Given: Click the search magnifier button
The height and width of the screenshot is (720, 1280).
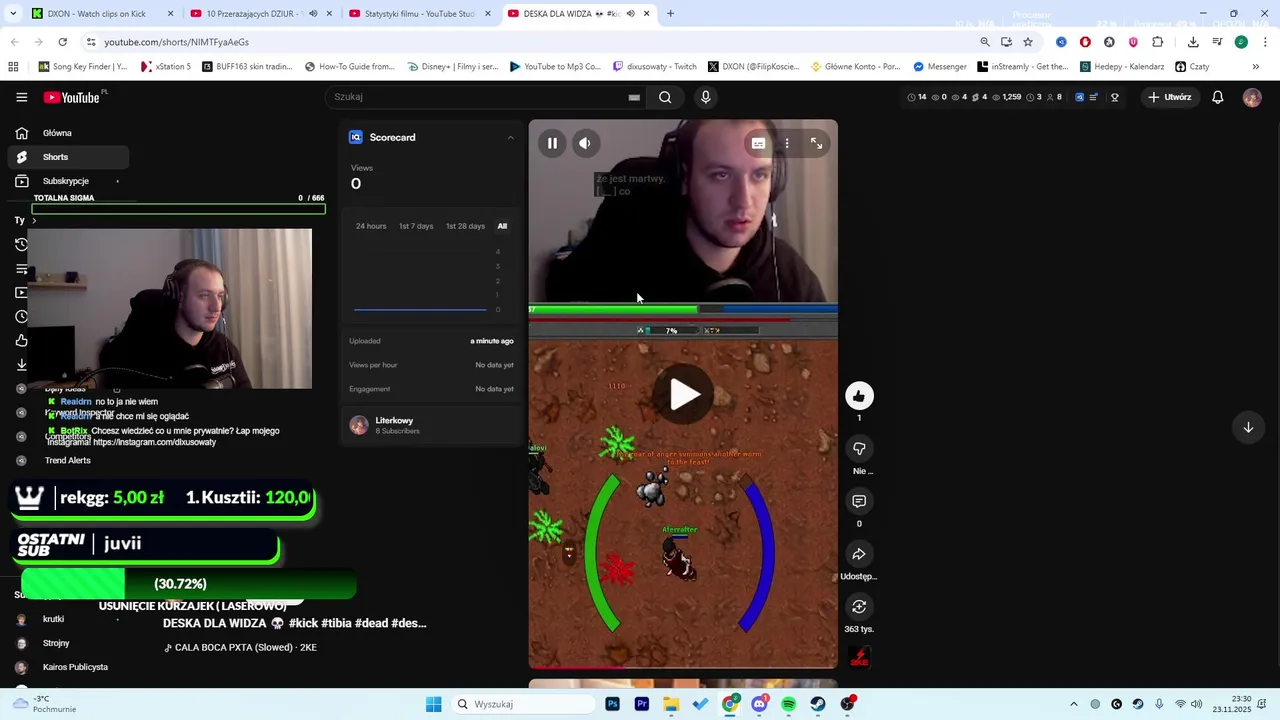Looking at the screenshot, I should tap(665, 97).
